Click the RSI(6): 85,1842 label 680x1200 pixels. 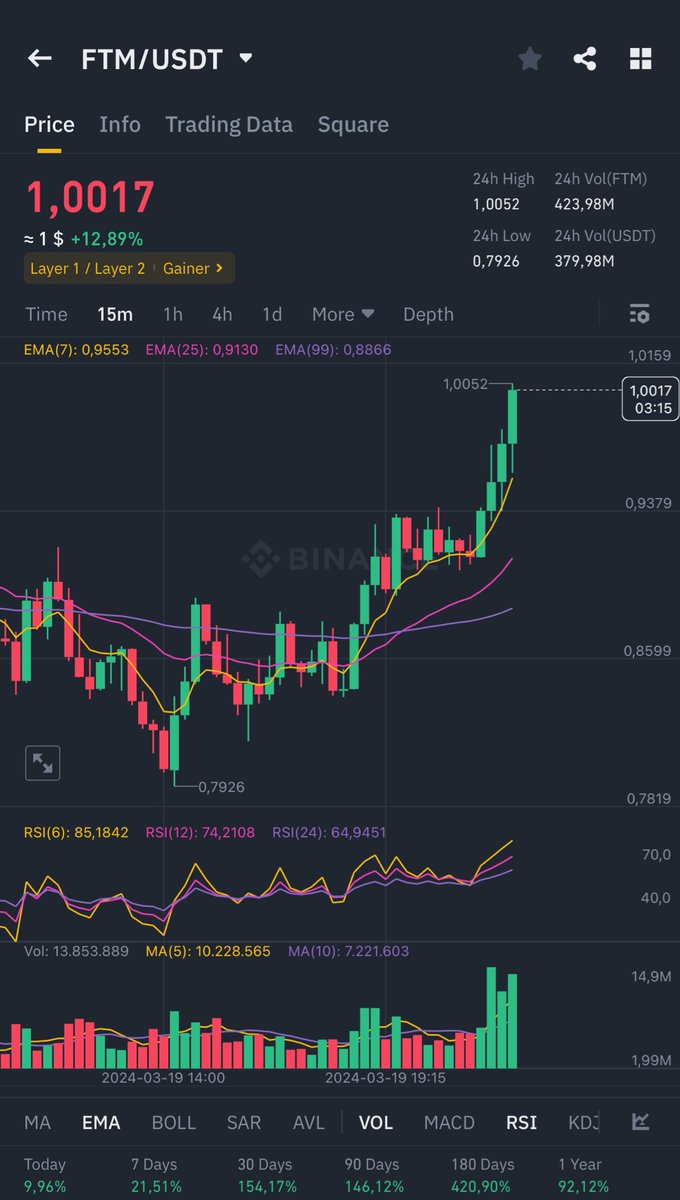[x=77, y=832]
